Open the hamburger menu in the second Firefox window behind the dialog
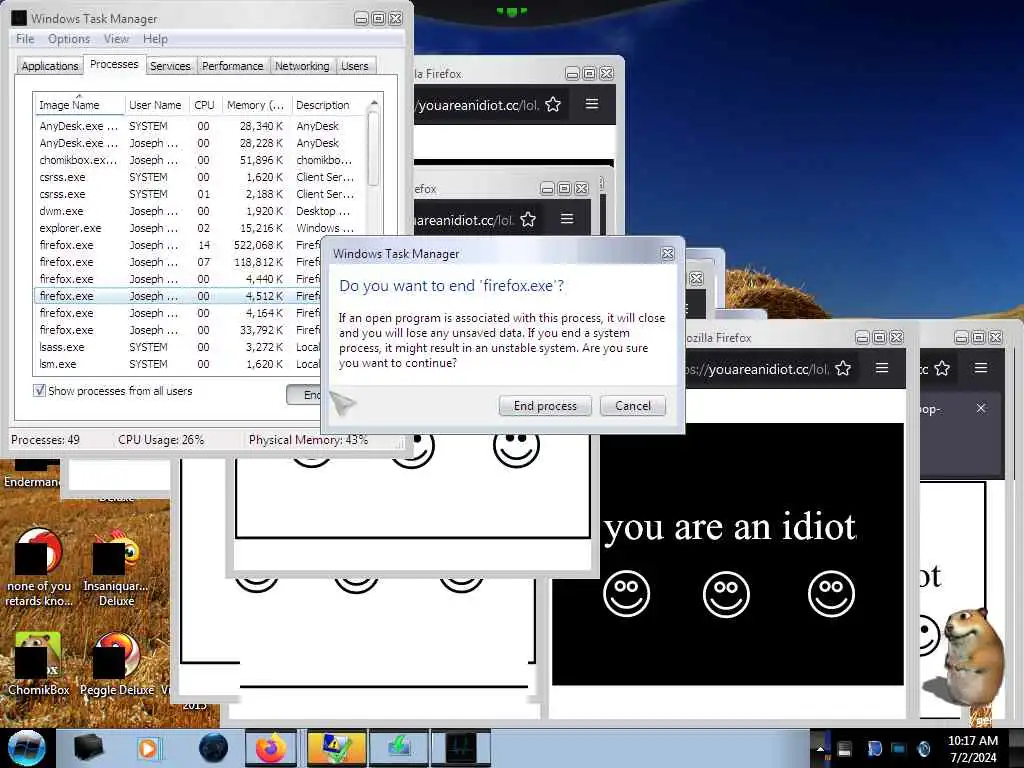The height and width of the screenshot is (768, 1024). (x=567, y=219)
